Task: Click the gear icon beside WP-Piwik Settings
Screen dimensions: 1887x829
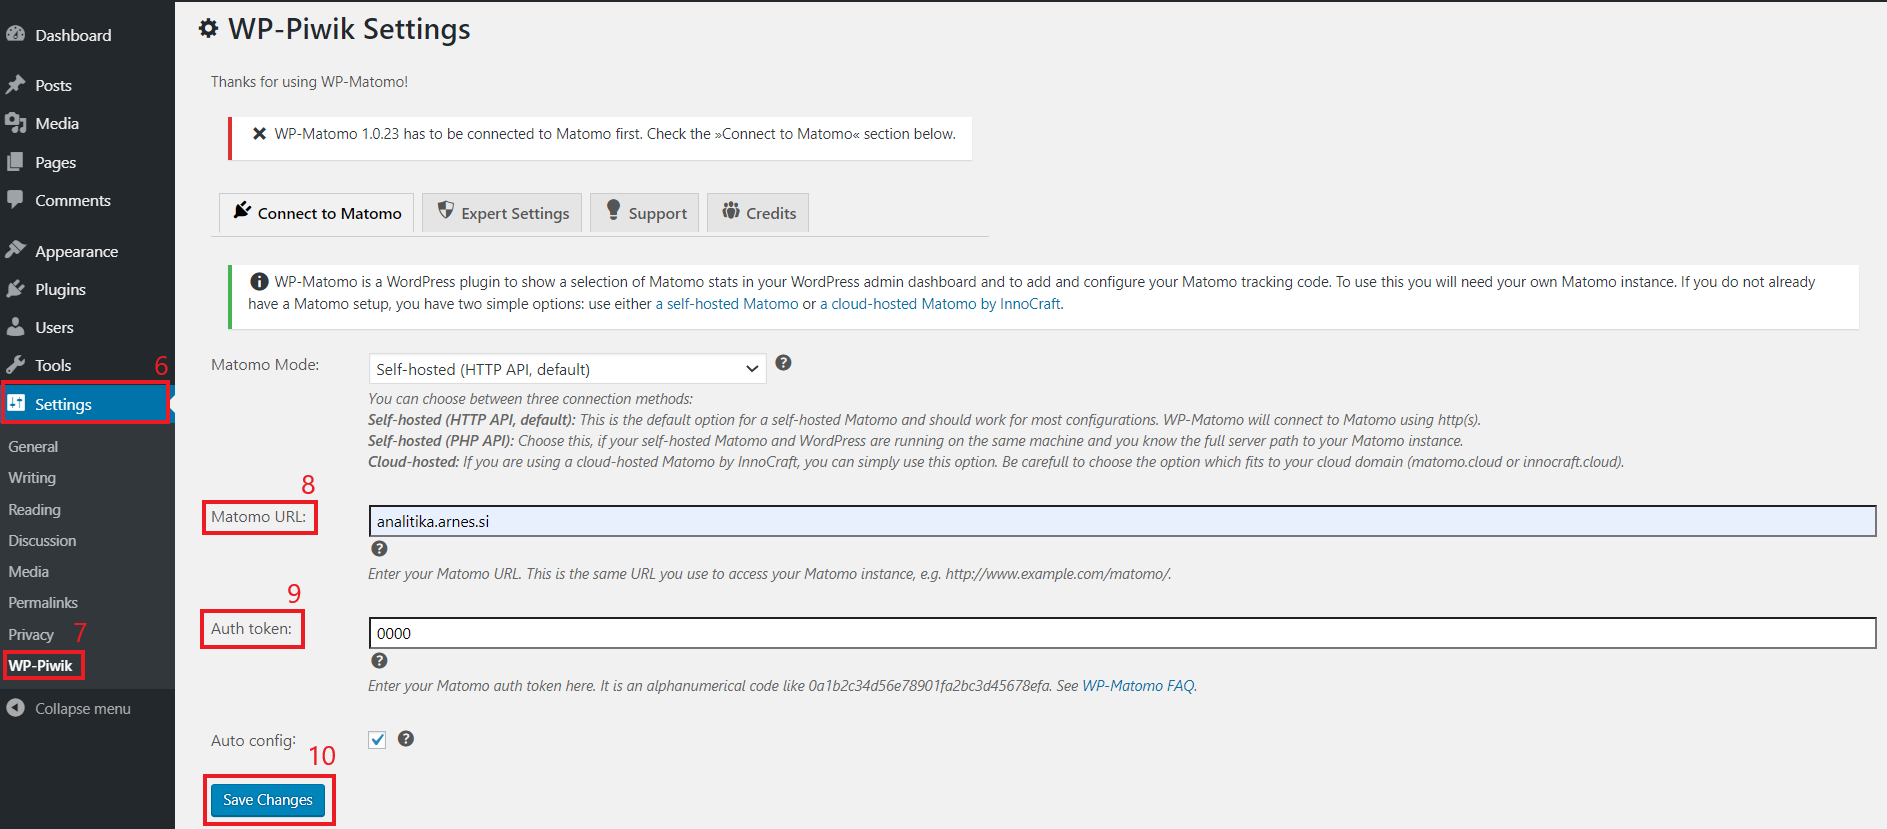Action: point(208,29)
